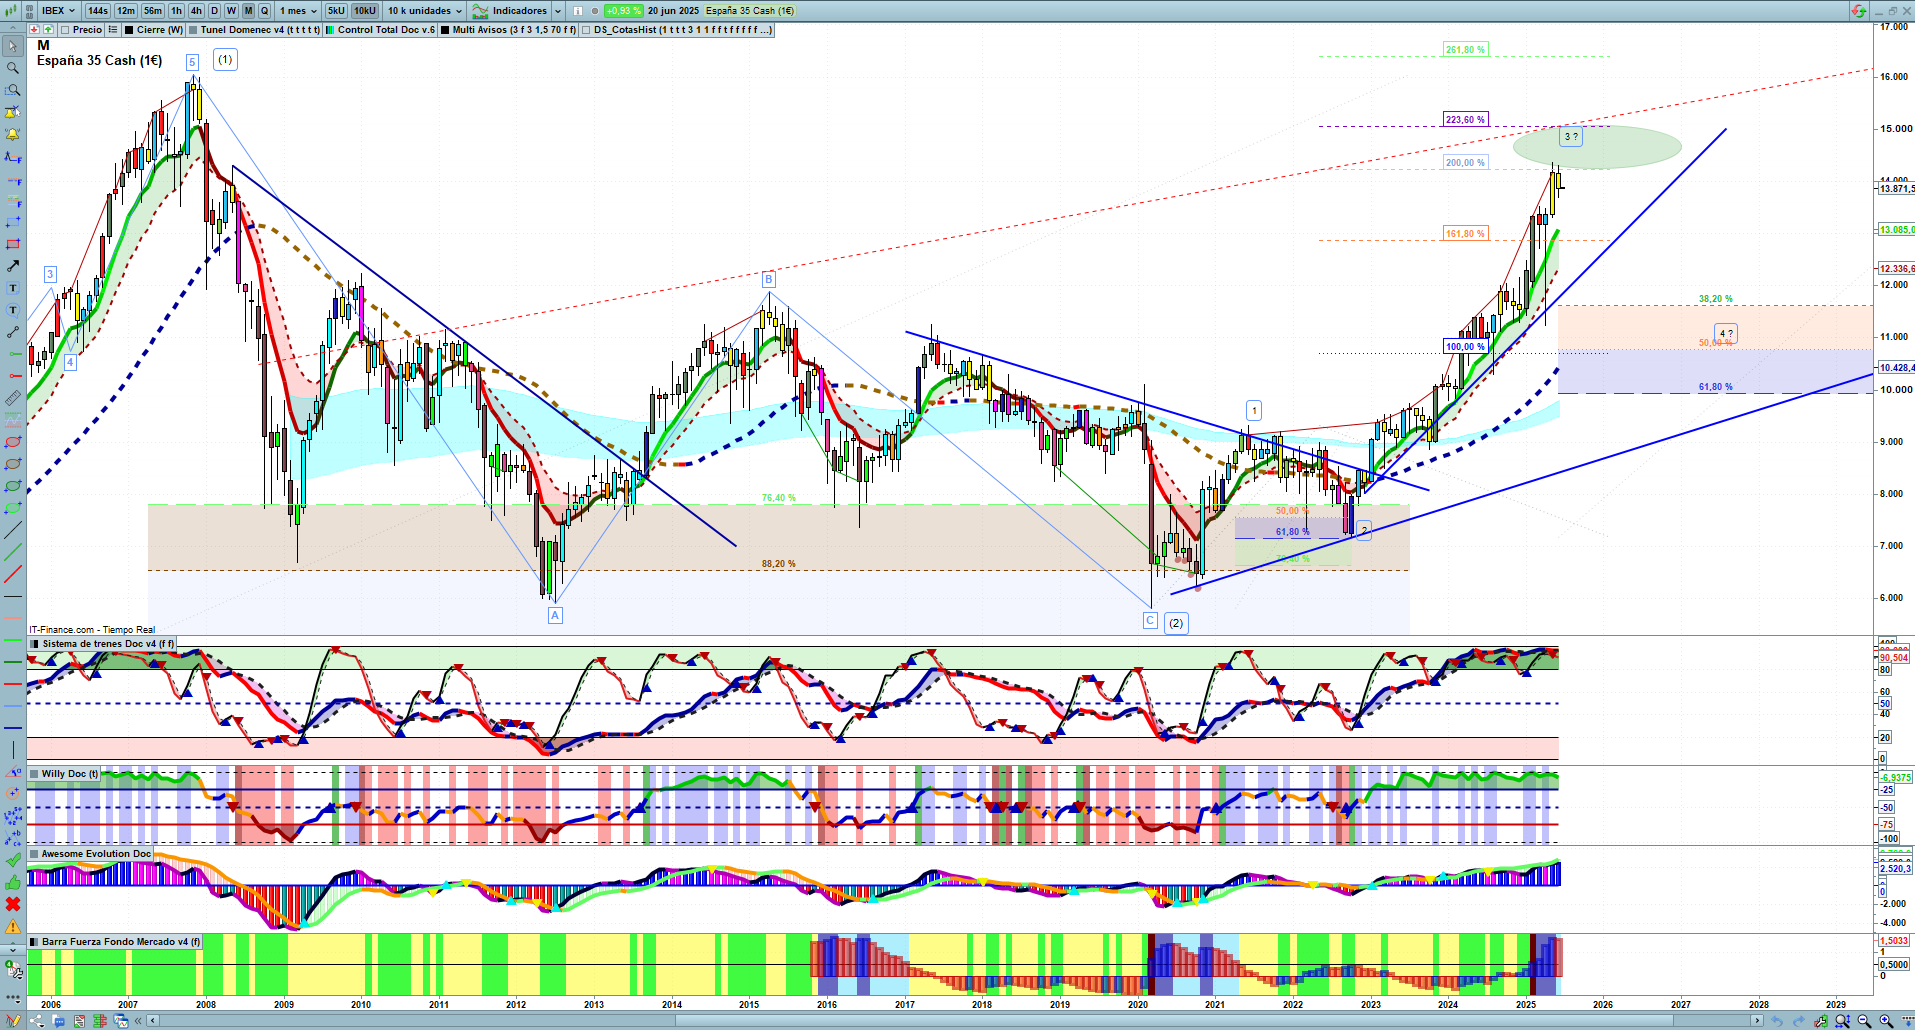The width and height of the screenshot is (1915, 1030).
Task: Click the 223,60 % Fibonacci level label
Action: tap(1465, 120)
